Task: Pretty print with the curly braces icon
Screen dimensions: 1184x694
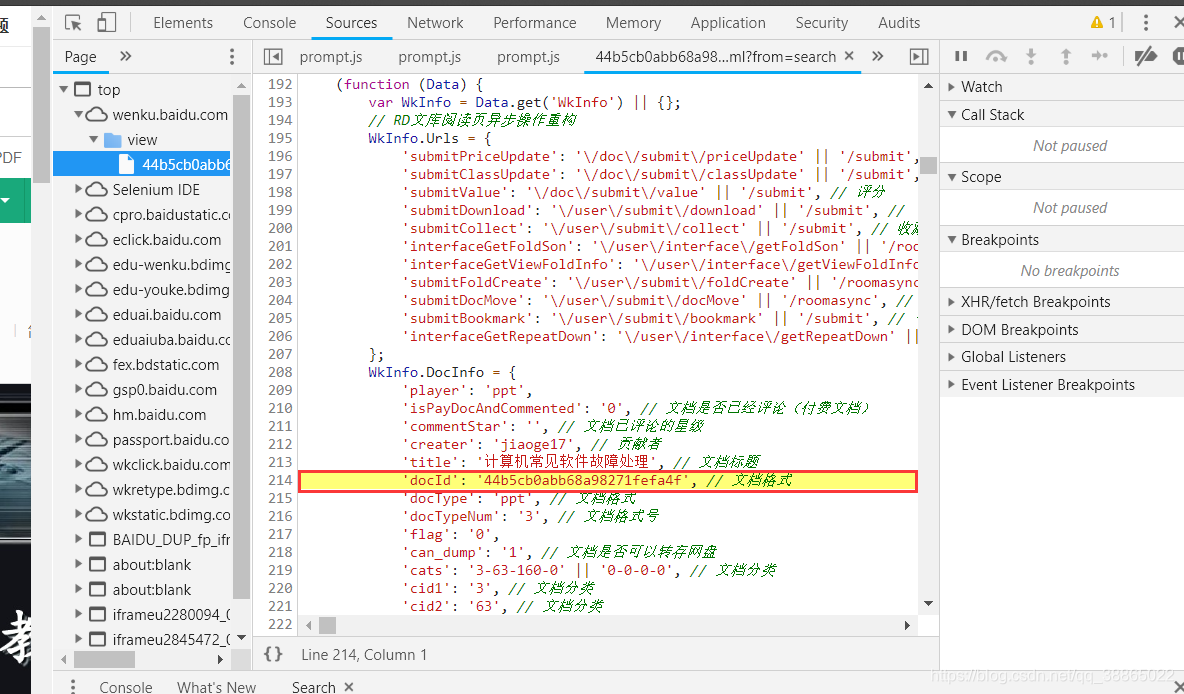Action: pyautogui.click(x=273, y=654)
